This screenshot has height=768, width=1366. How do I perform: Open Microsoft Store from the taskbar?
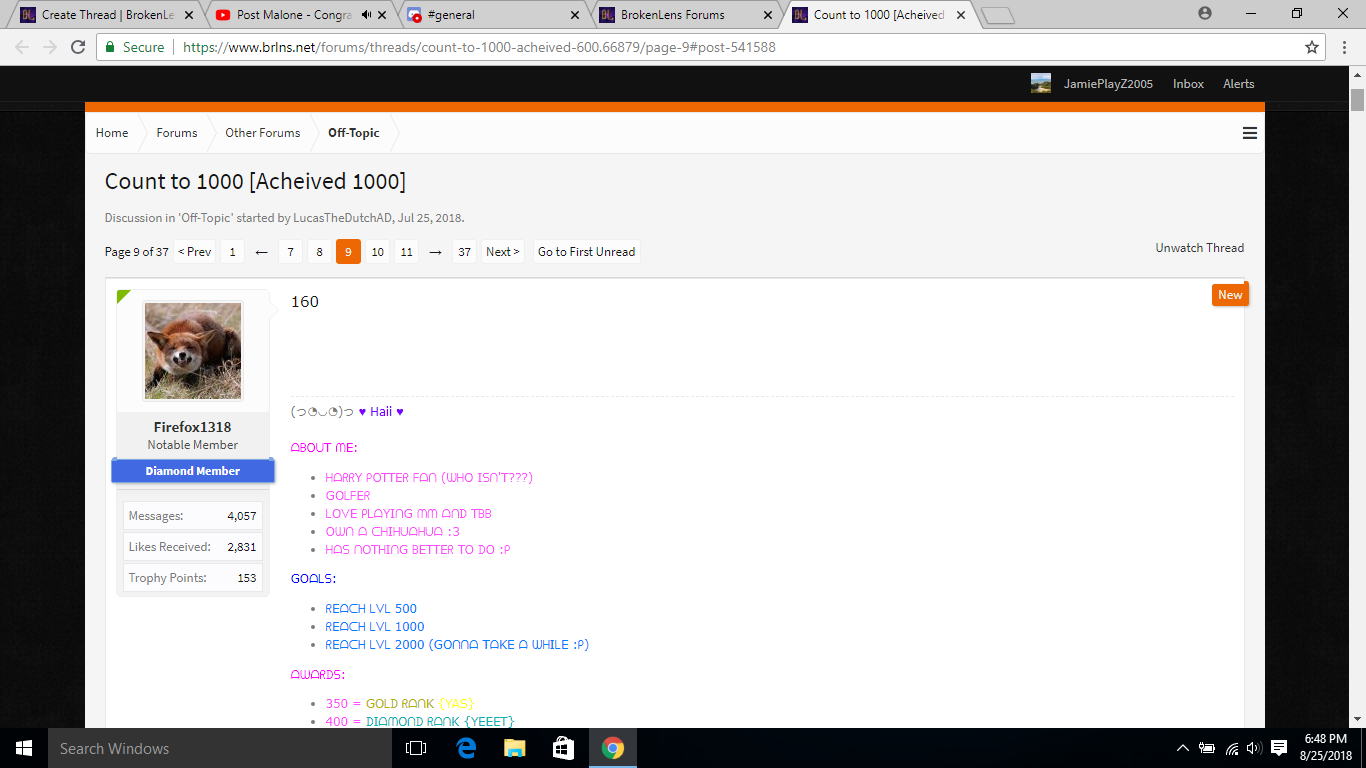563,748
